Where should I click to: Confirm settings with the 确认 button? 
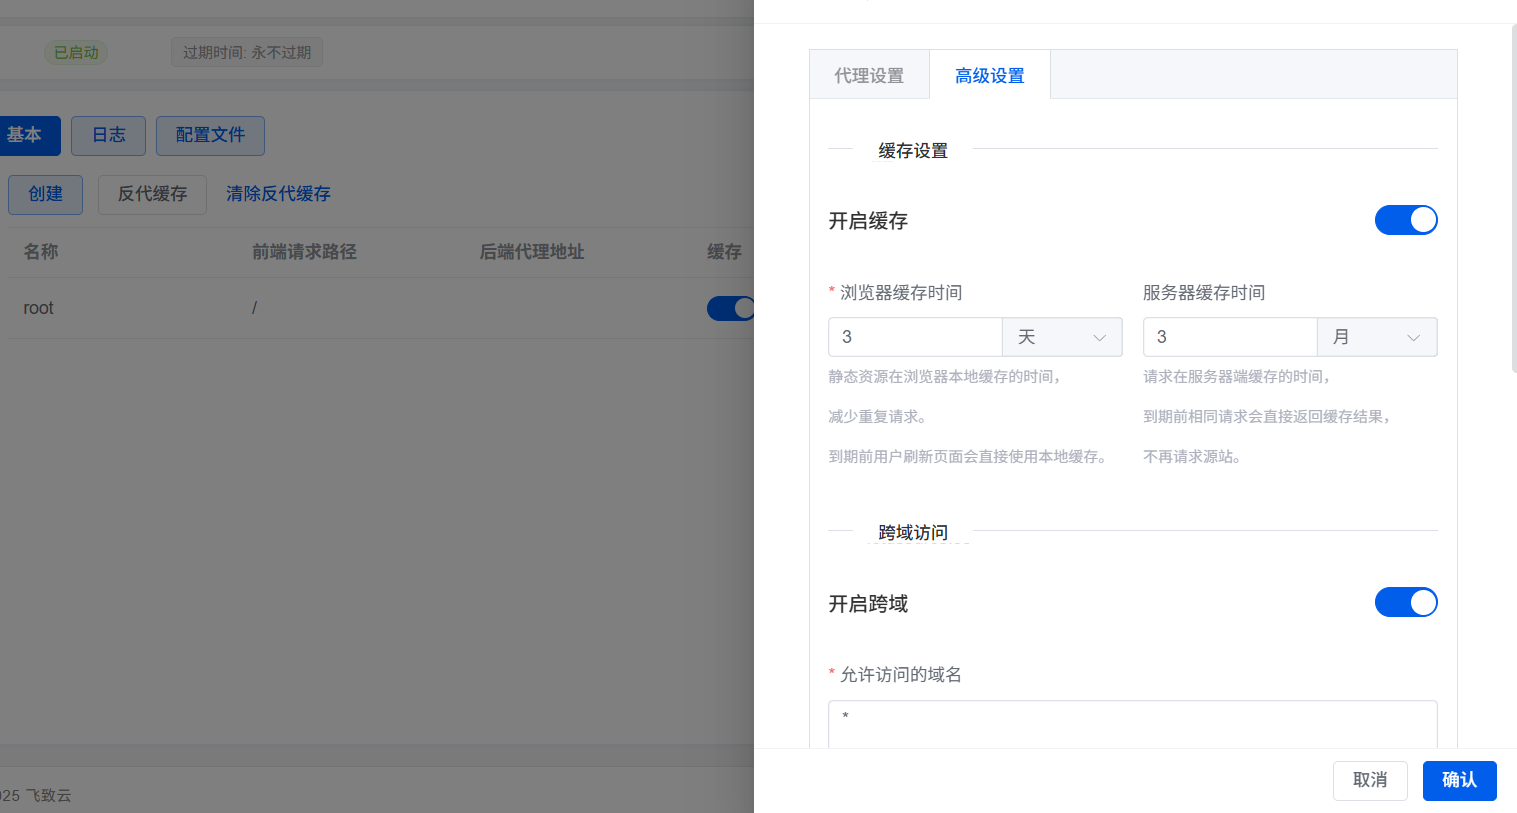pos(1459,780)
